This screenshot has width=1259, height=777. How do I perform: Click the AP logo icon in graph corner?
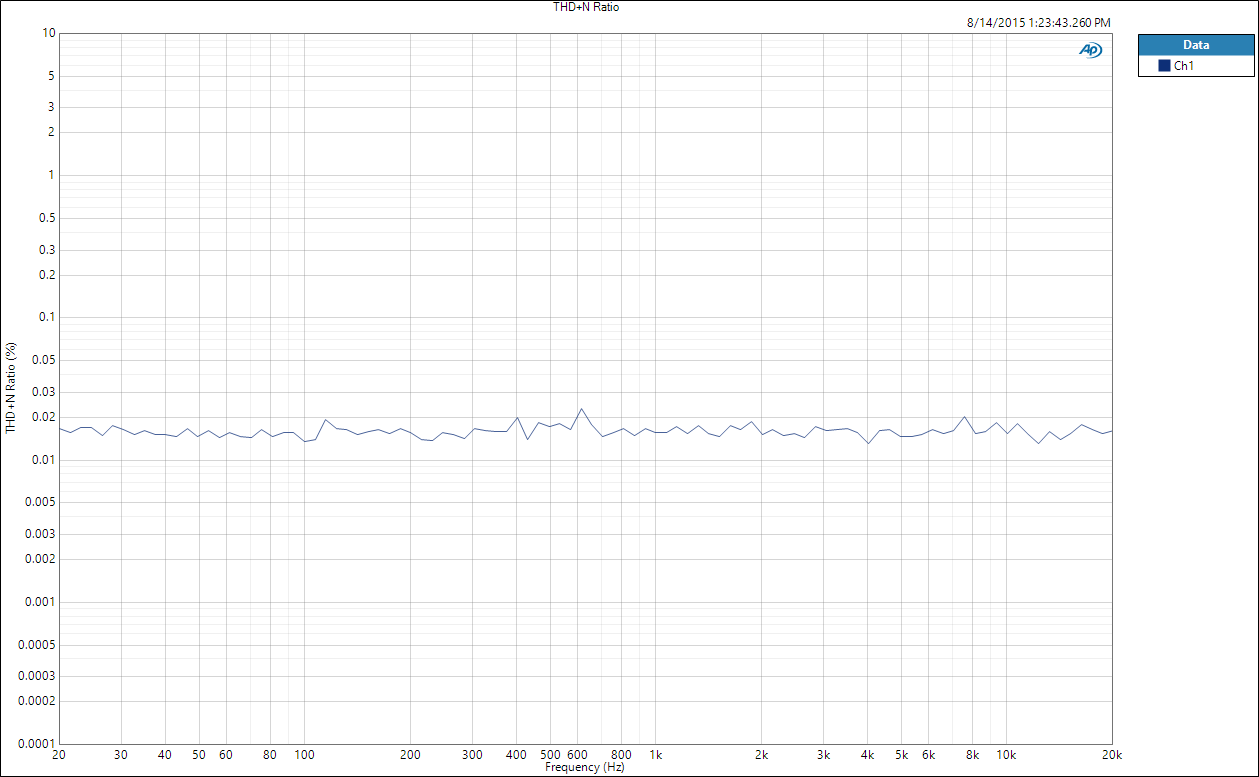click(1089, 50)
